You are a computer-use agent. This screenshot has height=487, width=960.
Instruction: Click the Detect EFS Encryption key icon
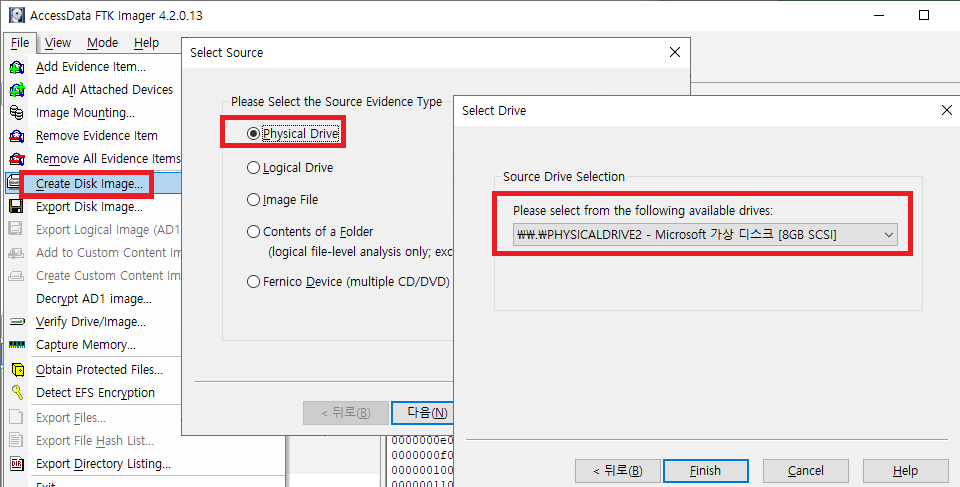click(x=16, y=393)
